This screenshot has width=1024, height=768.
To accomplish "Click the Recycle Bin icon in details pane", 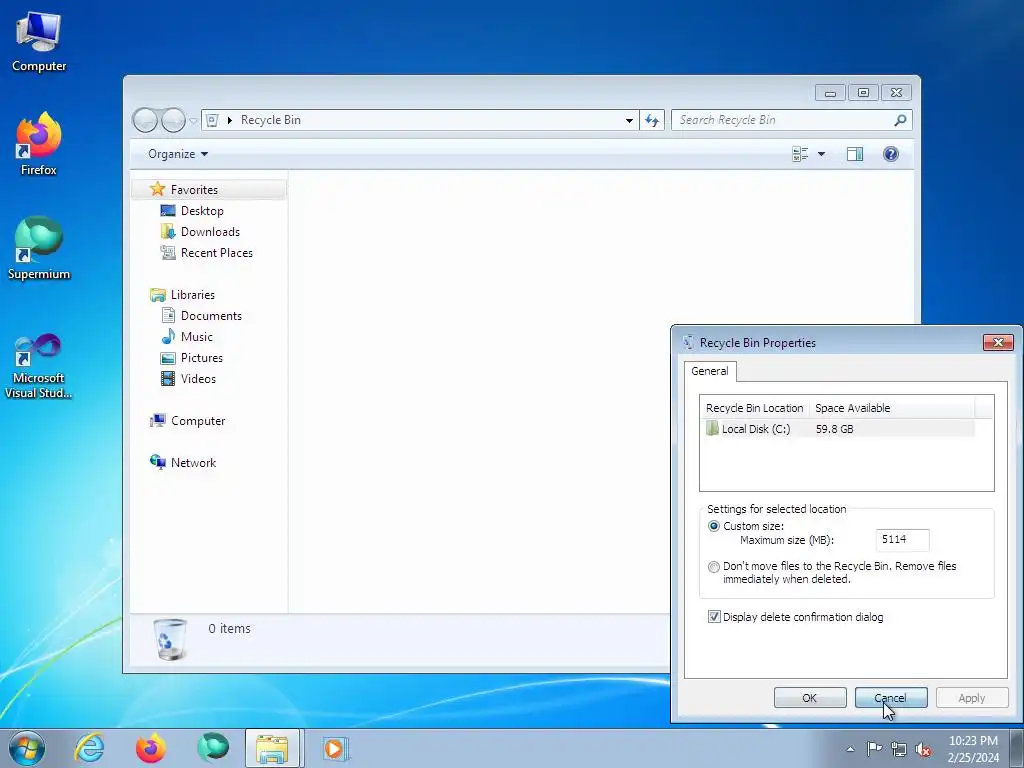I will [x=170, y=640].
